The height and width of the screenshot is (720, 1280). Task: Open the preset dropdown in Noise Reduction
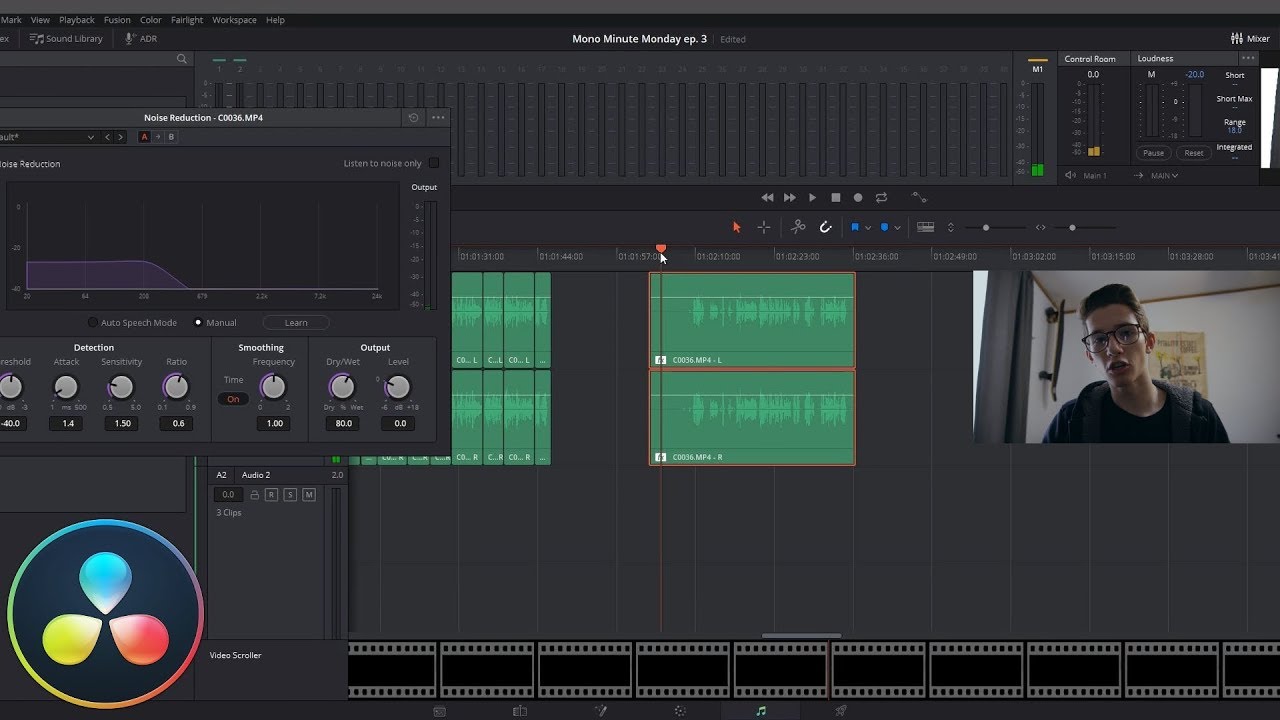(x=48, y=137)
